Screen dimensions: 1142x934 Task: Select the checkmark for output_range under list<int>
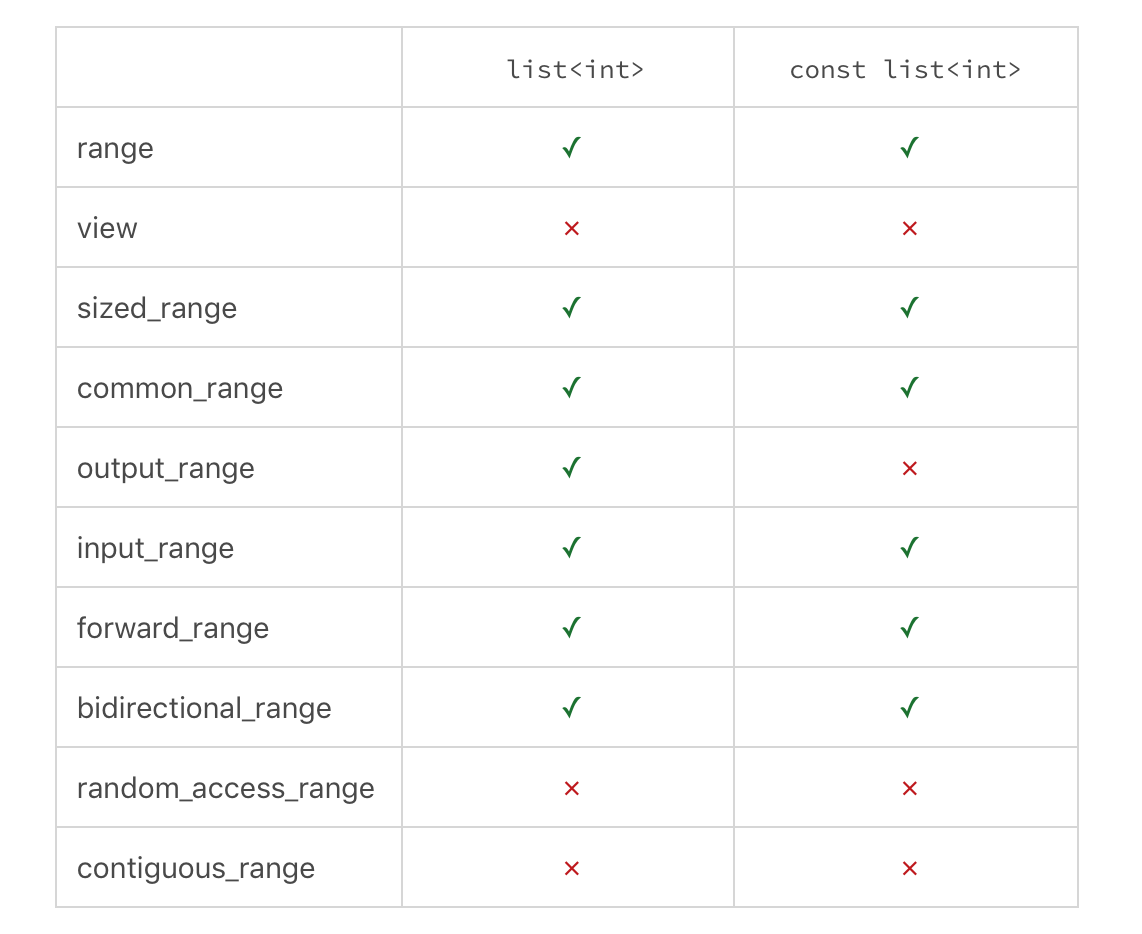pos(572,468)
